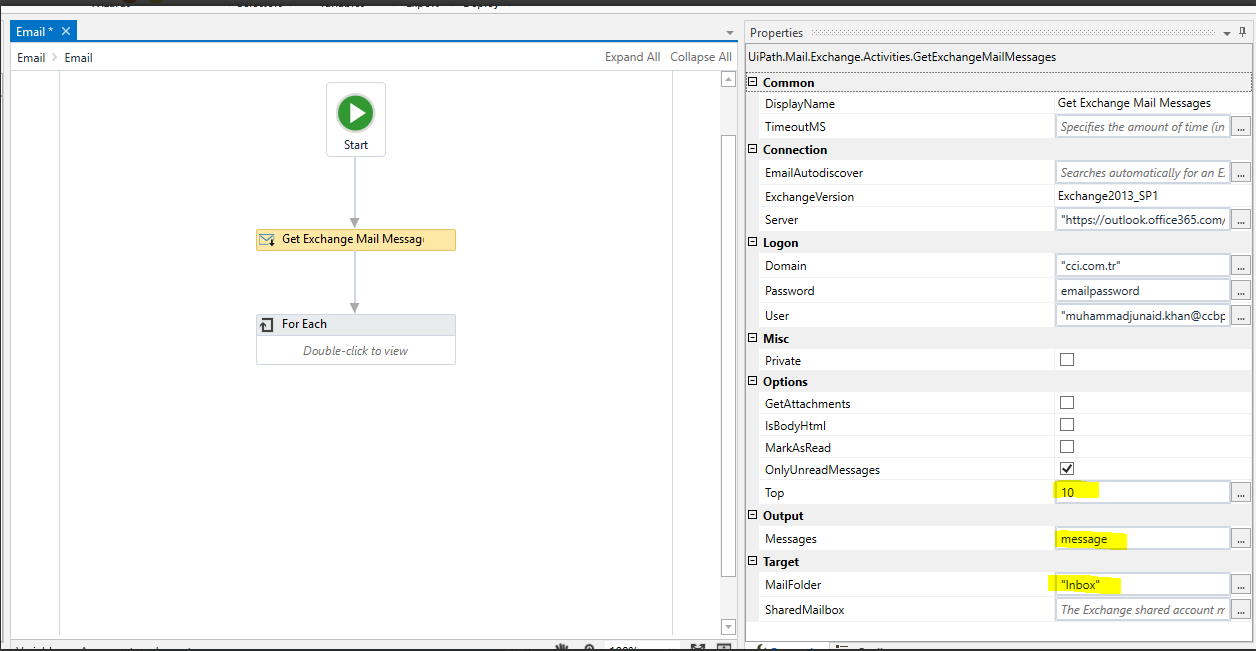1256x651 pixels.
Task: Click the designer vertical scrollbar
Action: (x=728, y=355)
